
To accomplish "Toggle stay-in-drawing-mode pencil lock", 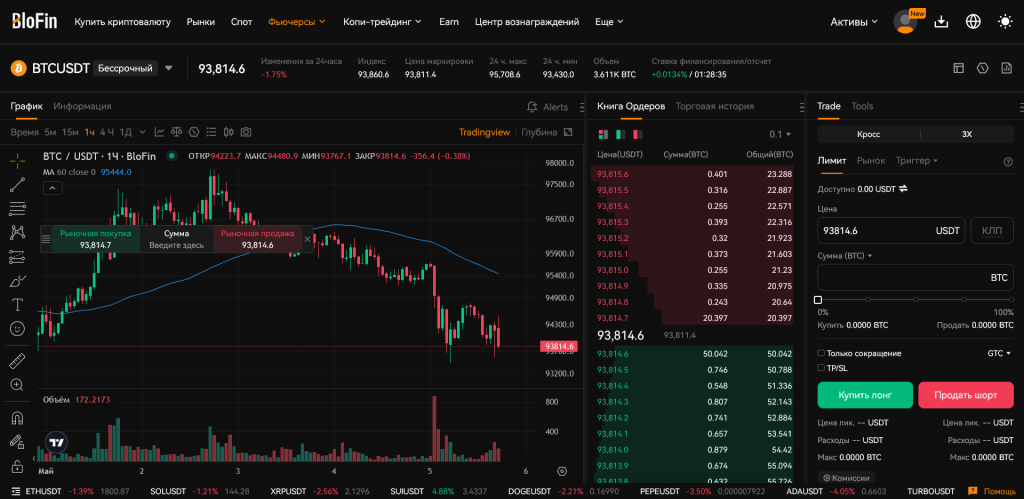I will pyautogui.click(x=18, y=442).
